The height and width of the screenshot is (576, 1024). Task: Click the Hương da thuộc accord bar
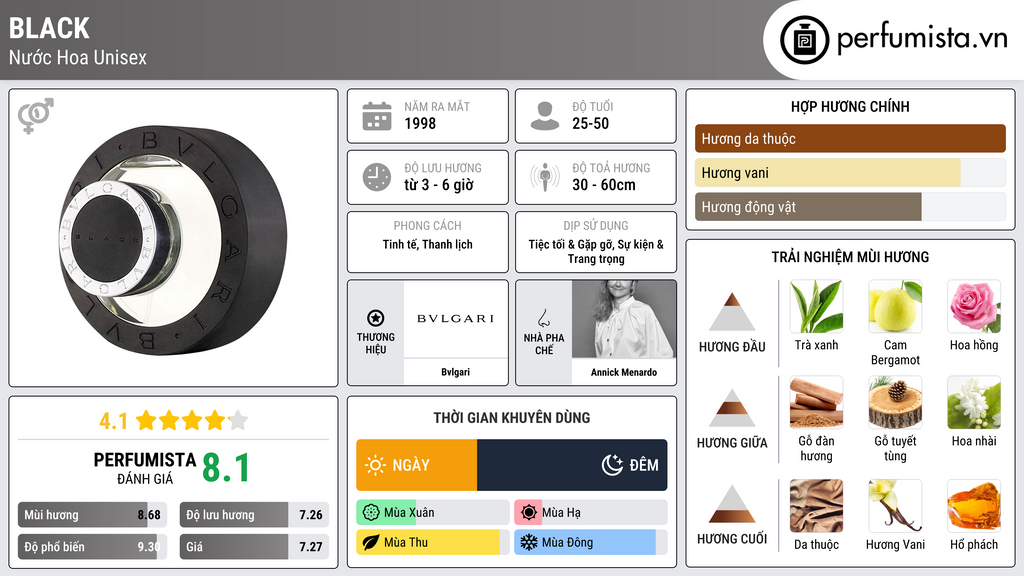tap(850, 138)
